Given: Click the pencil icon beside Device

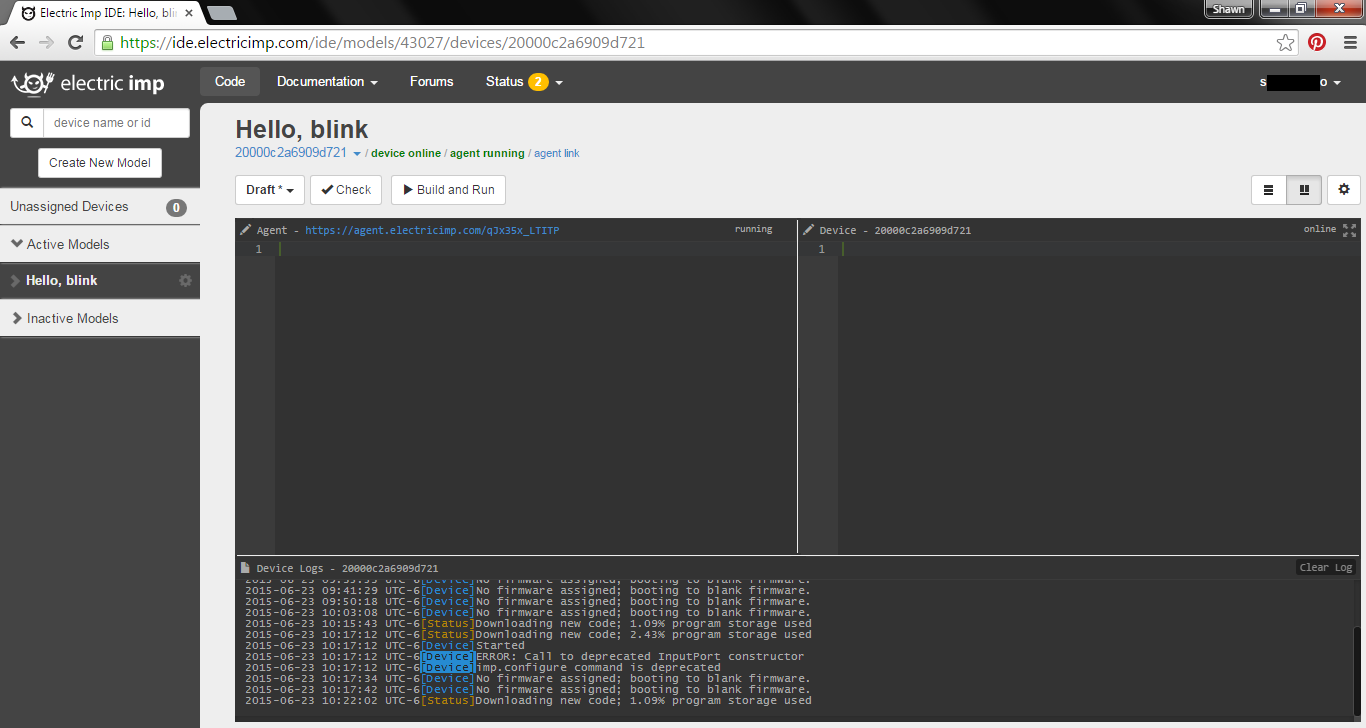Looking at the screenshot, I should click(808, 230).
